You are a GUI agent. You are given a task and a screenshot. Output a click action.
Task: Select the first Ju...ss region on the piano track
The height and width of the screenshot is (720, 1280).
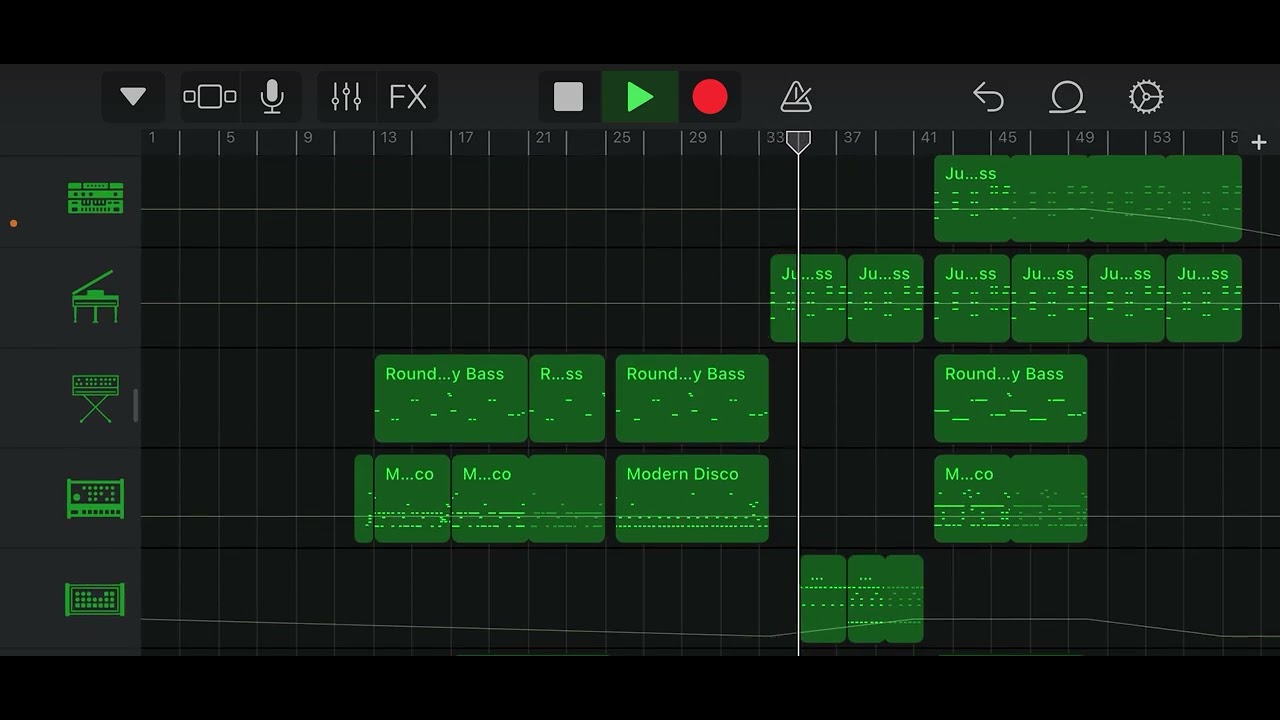808,298
